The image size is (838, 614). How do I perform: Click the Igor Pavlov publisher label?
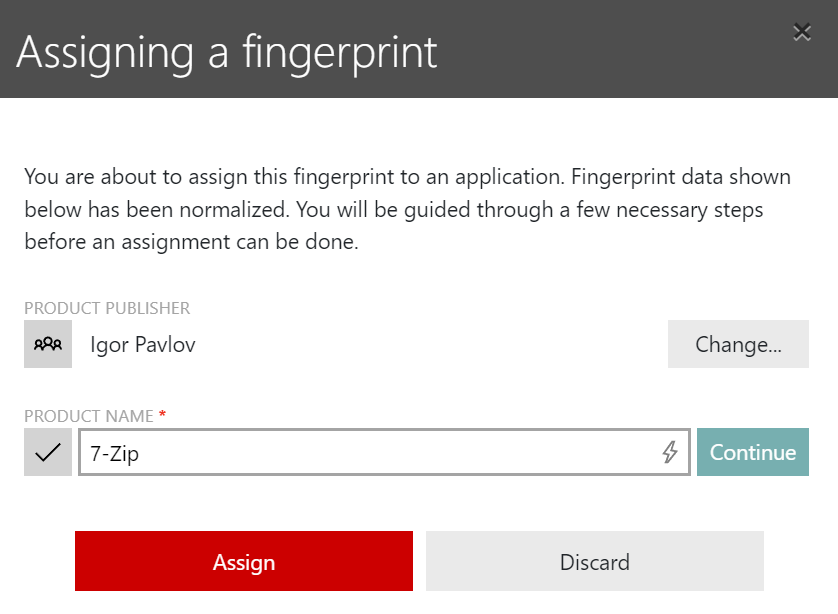coord(142,343)
